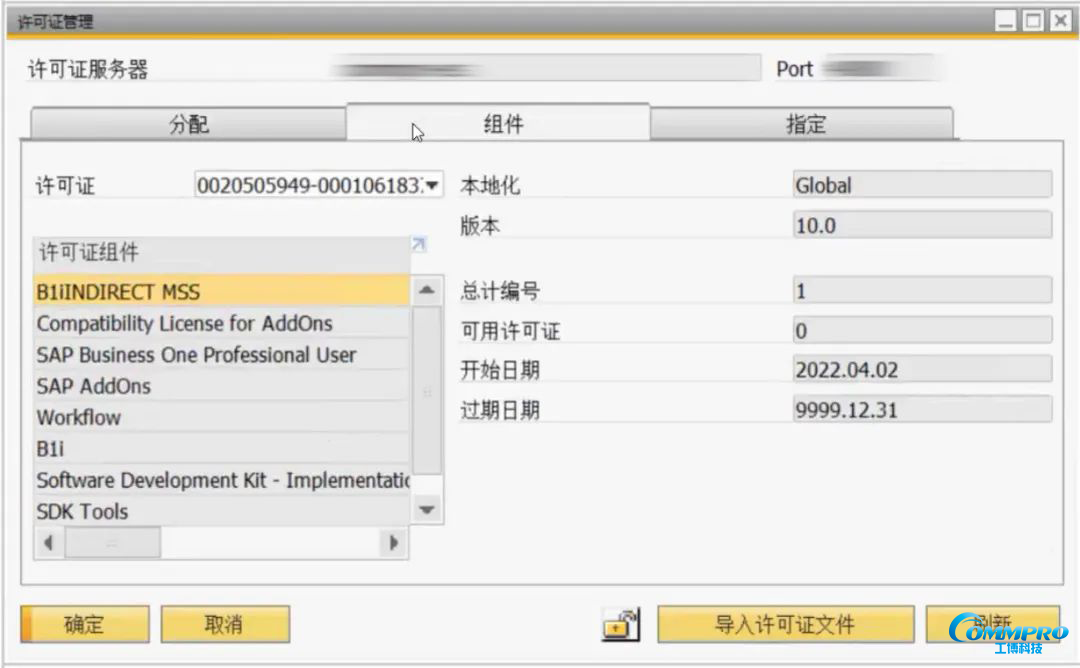1080x668 pixels.
Task: Click the scroll-down arrow of the component list
Action: [426, 509]
